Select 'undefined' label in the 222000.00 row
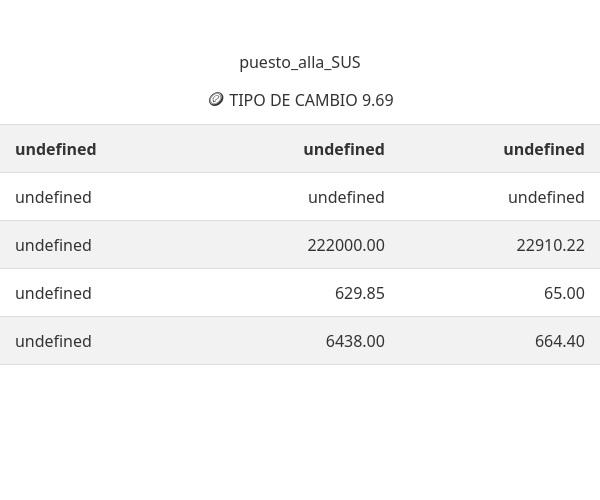 [x=53, y=245]
